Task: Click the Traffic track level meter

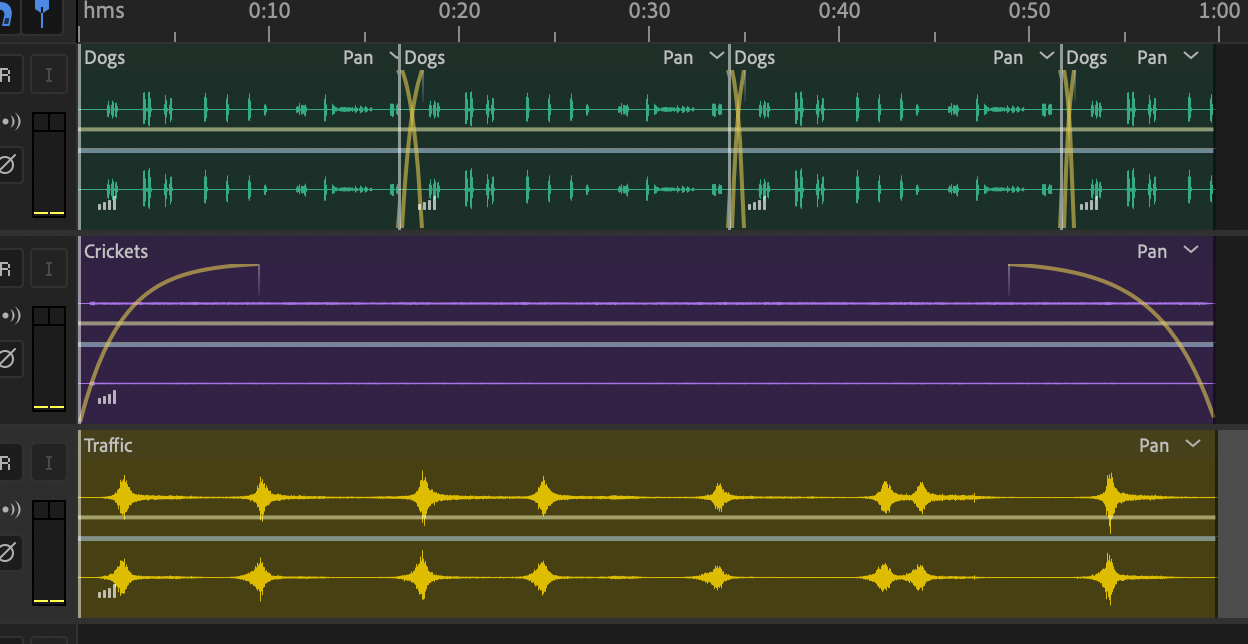Action: point(49,552)
